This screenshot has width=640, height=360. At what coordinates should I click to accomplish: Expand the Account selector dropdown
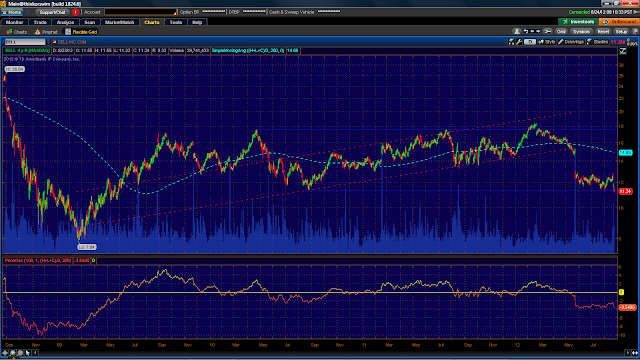(140, 12)
